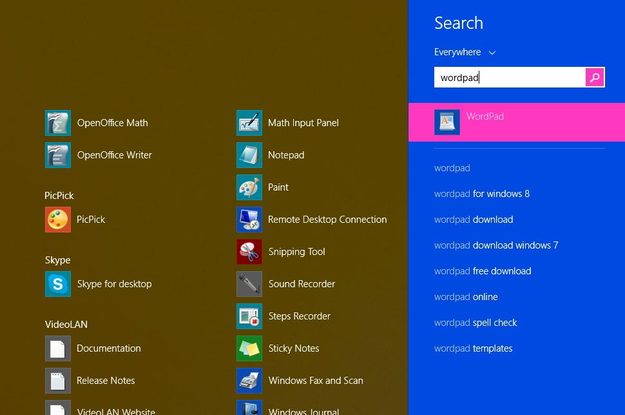This screenshot has height=415, width=625.
Task: Launch the Steps Recorder icon
Action: pos(249,316)
